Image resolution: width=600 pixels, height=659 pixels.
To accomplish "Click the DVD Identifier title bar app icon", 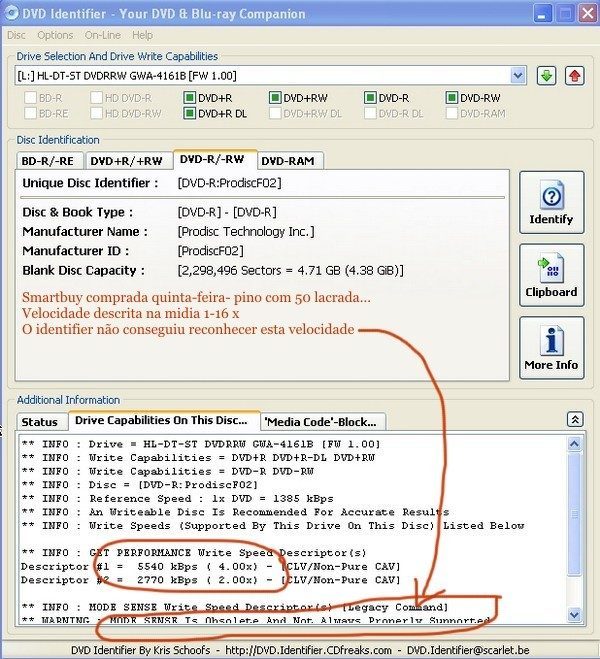I will [12, 13].
